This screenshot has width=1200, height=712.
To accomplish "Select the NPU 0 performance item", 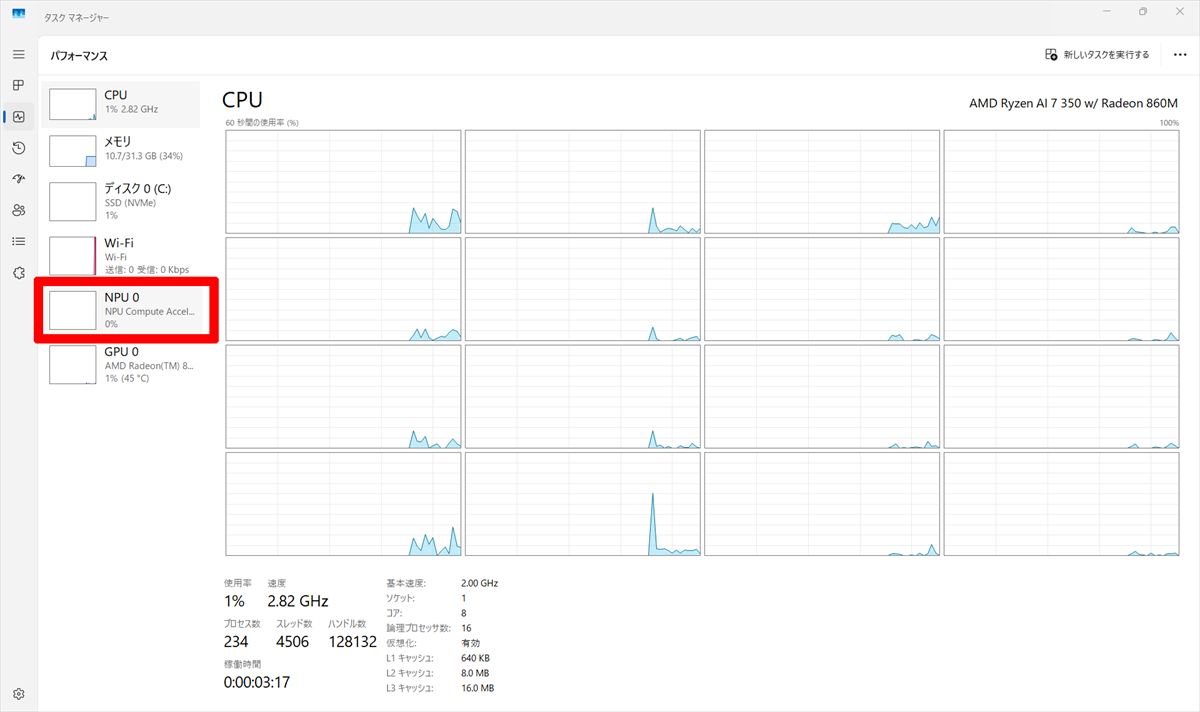I will pyautogui.click(x=122, y=310).
